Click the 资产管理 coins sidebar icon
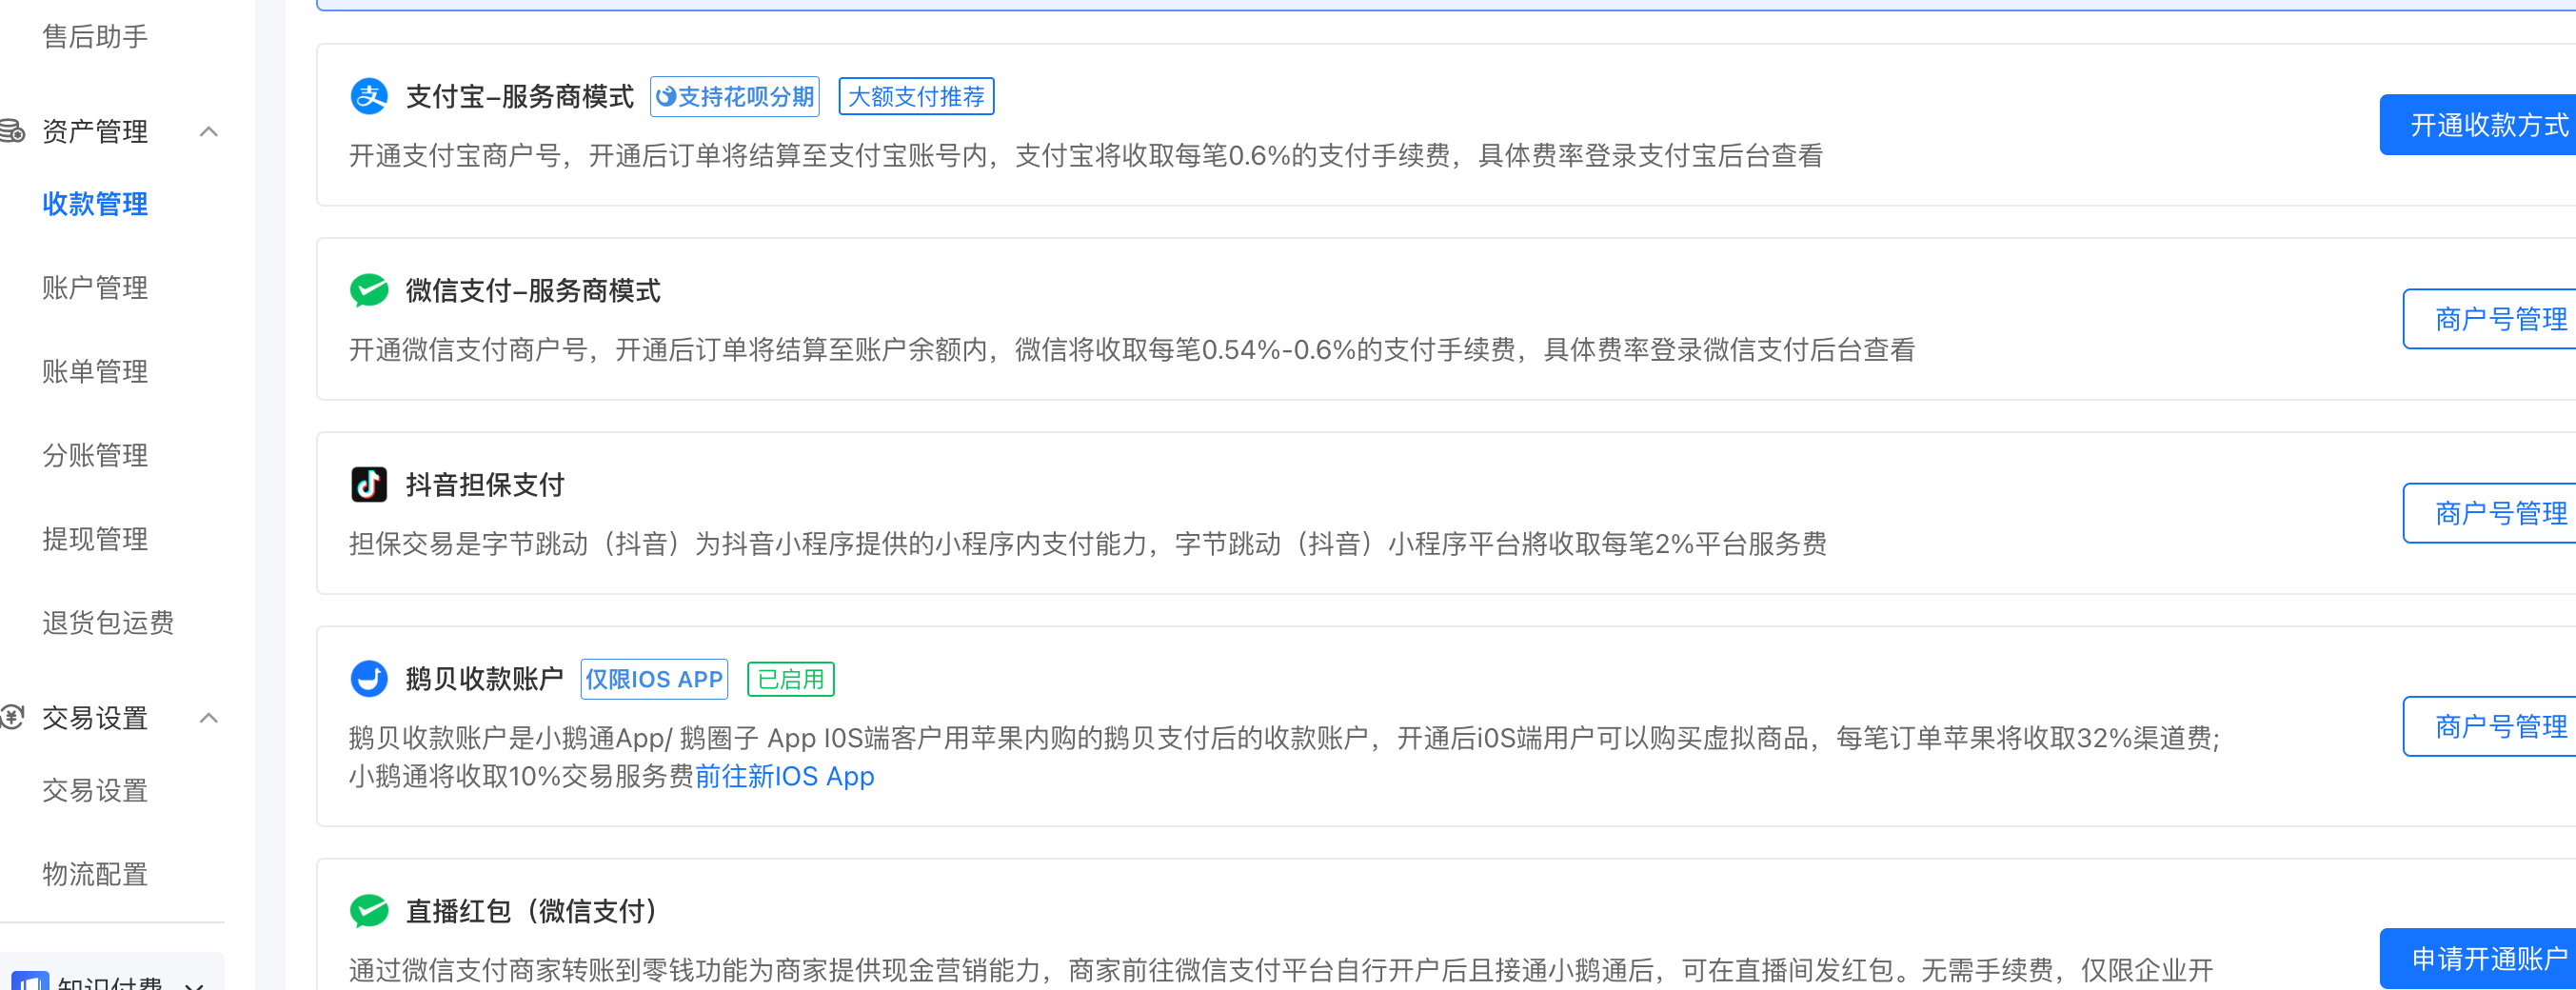The height and width of the screenshot is (990, 2576). (x=11, y=131)
